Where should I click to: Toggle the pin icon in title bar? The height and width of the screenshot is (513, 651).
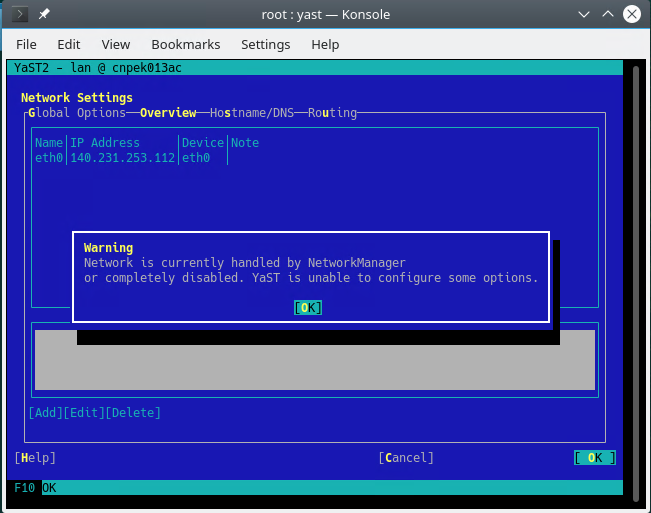[x=44, y=14]
